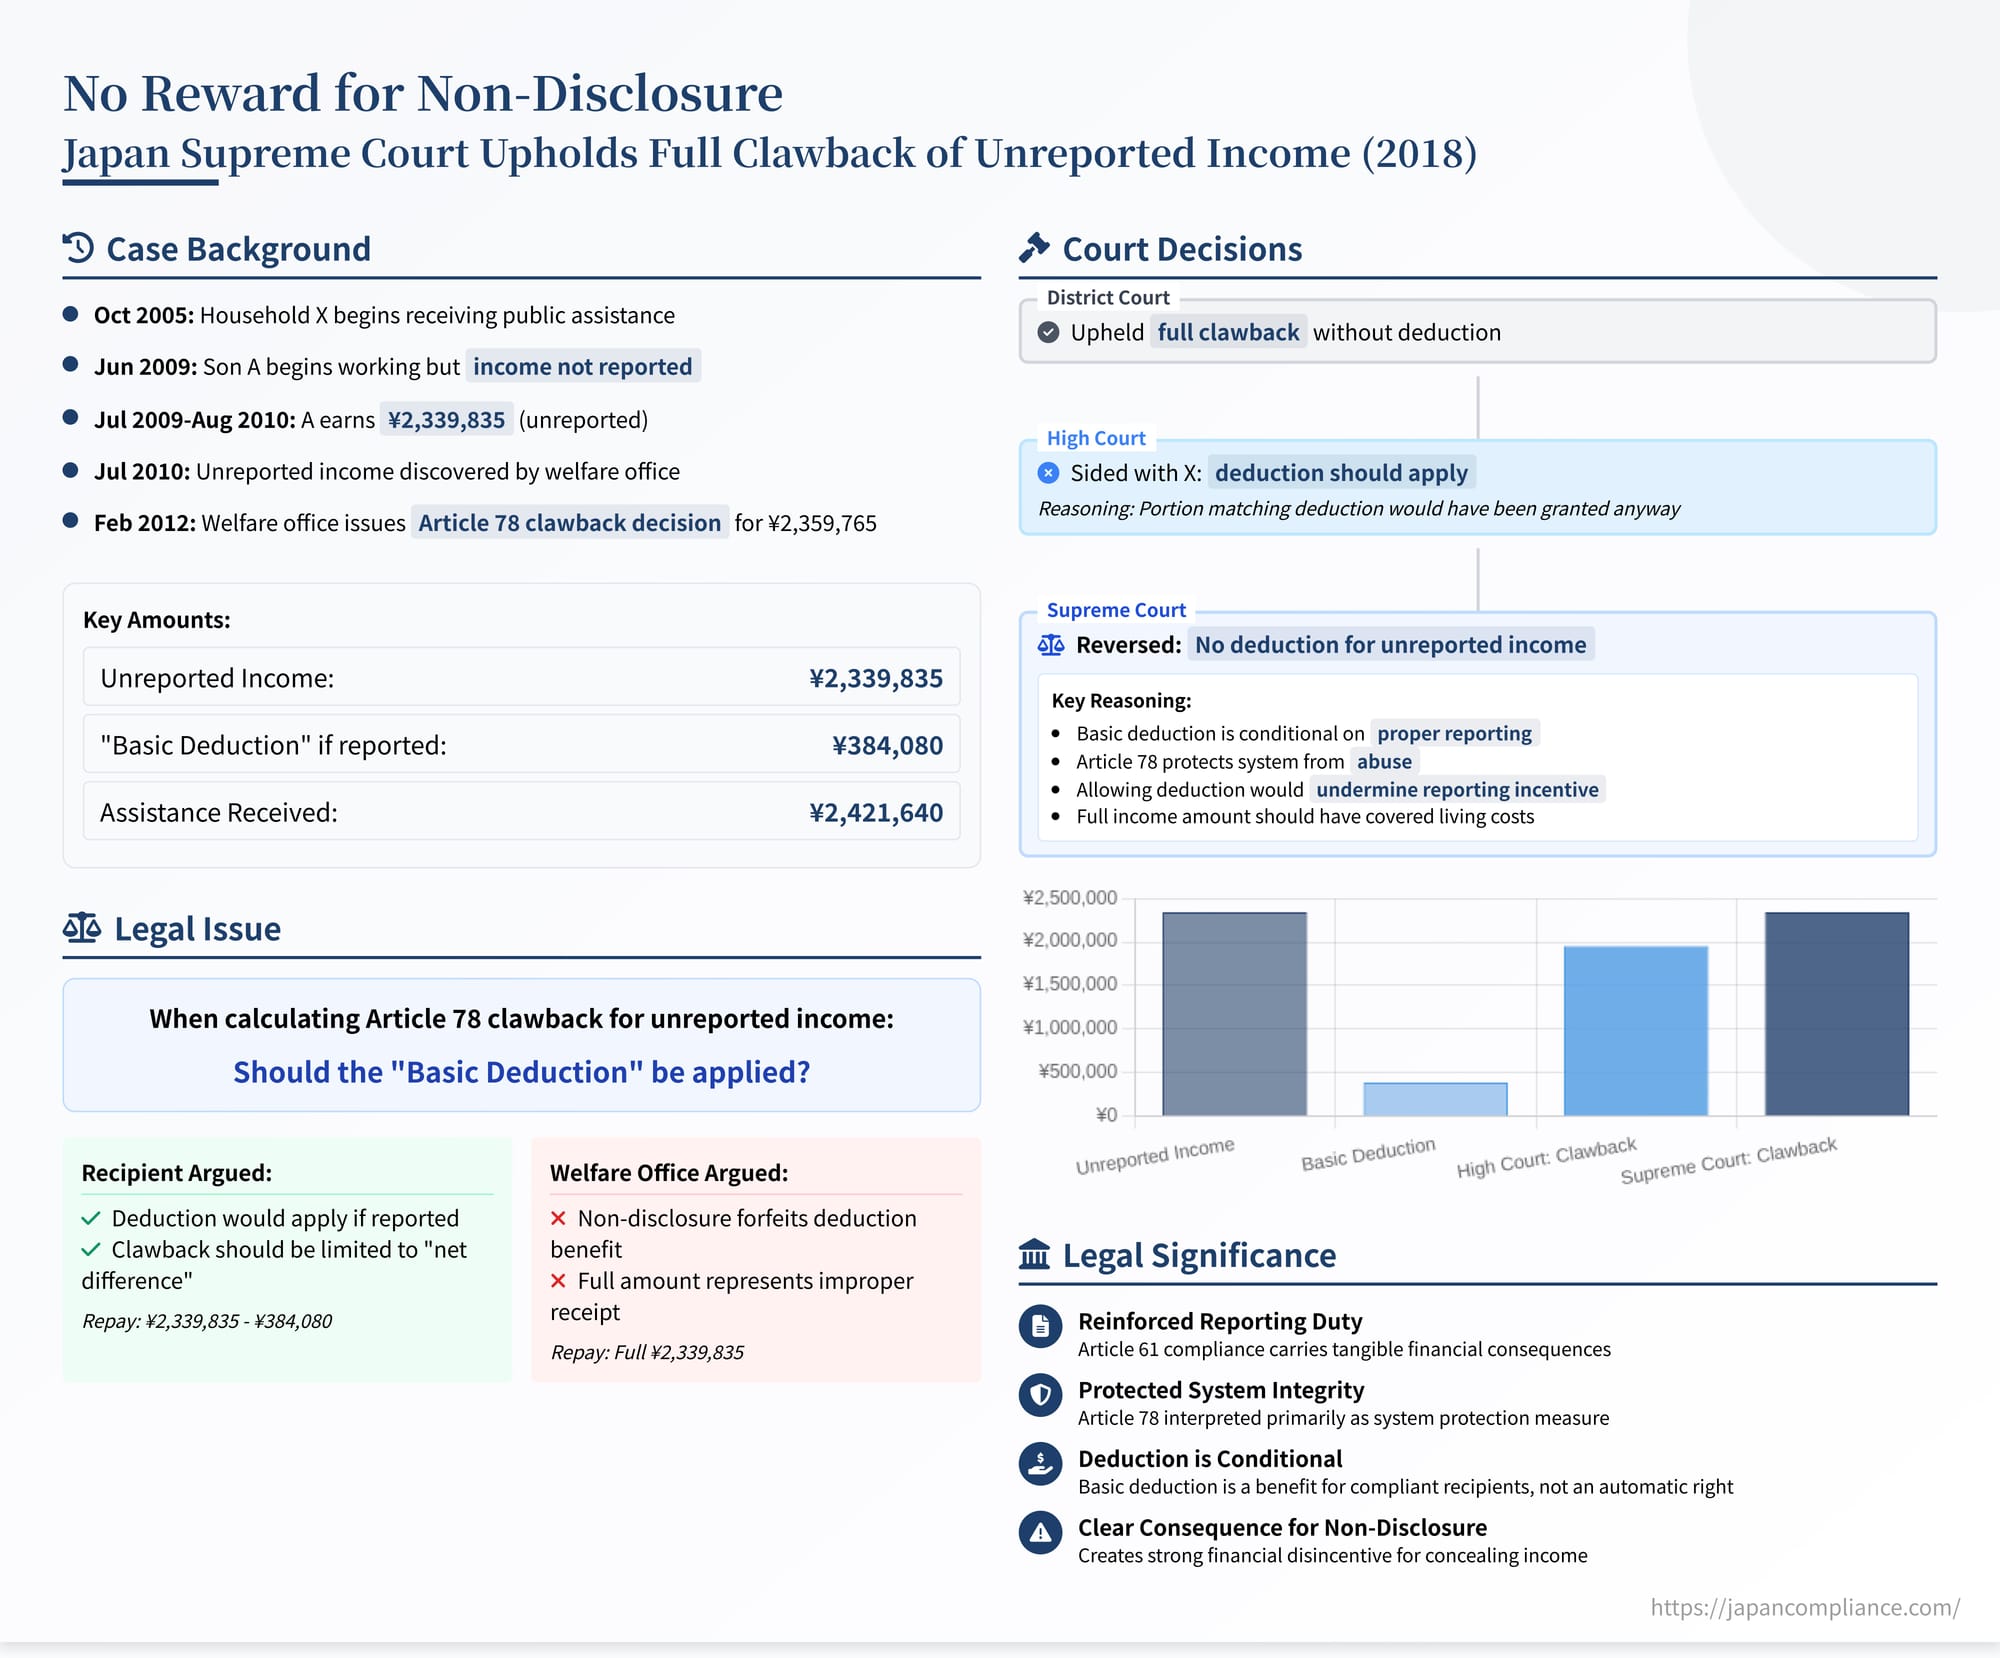The width and height of the screenshot is (2000, 1658).
Task: Click the 'Recipient Argued:' heading
Action: pos(176,1172)
